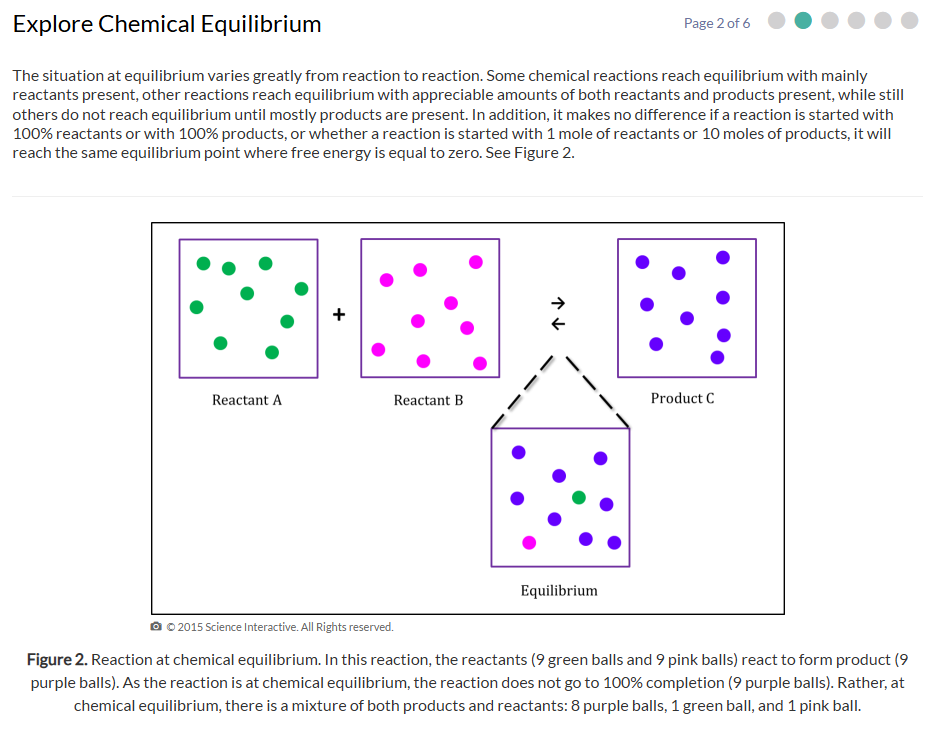Click the active page 2 dot
The height and width of the screenshot is (751, 952).
(803, 21)
